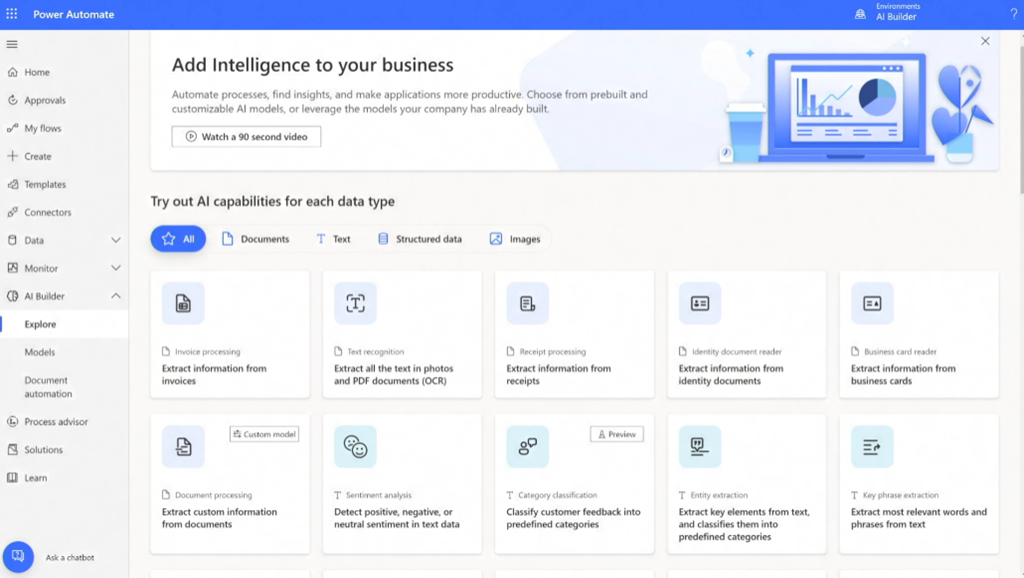This screenshot has height=578, width=1024.
Task: Expand the Monitor section chevron
Action: click(x=116, y=268)
